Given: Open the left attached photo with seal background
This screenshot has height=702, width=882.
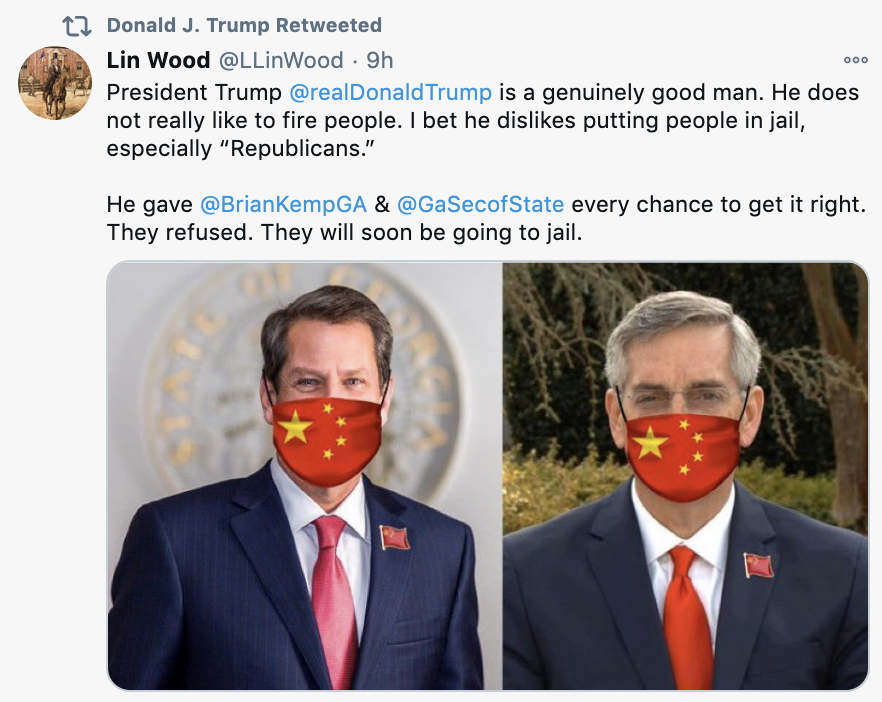Looking at the screenshot, I should tap(304, 476).
